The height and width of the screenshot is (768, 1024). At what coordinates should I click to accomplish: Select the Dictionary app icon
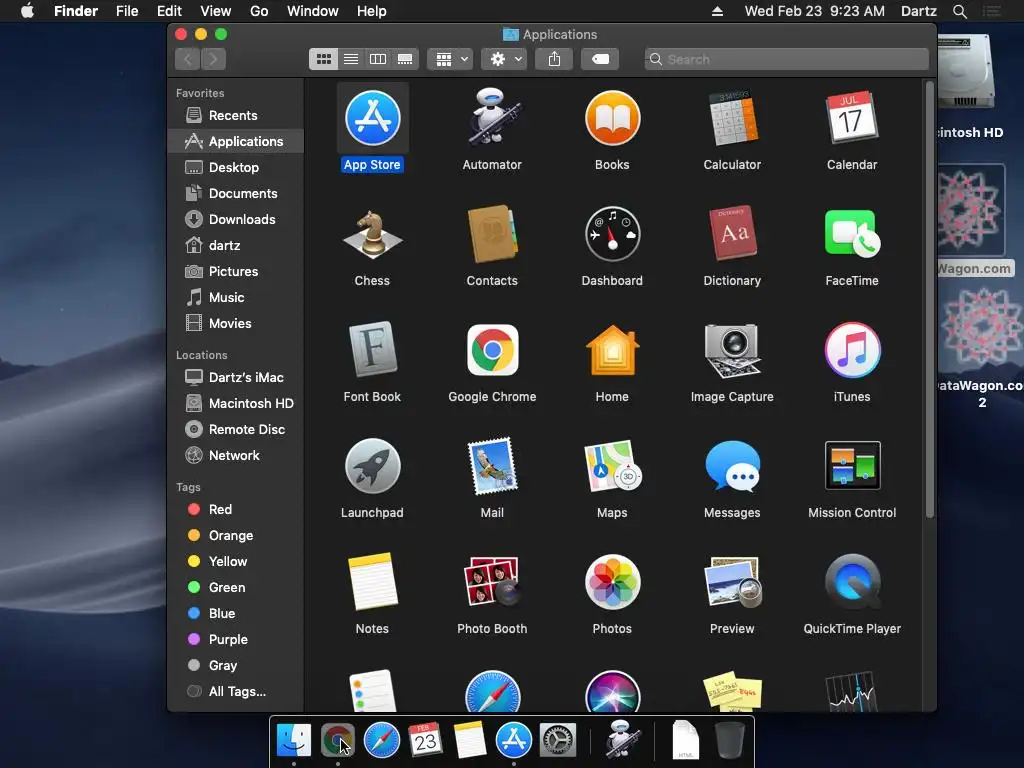pos(732,233)
